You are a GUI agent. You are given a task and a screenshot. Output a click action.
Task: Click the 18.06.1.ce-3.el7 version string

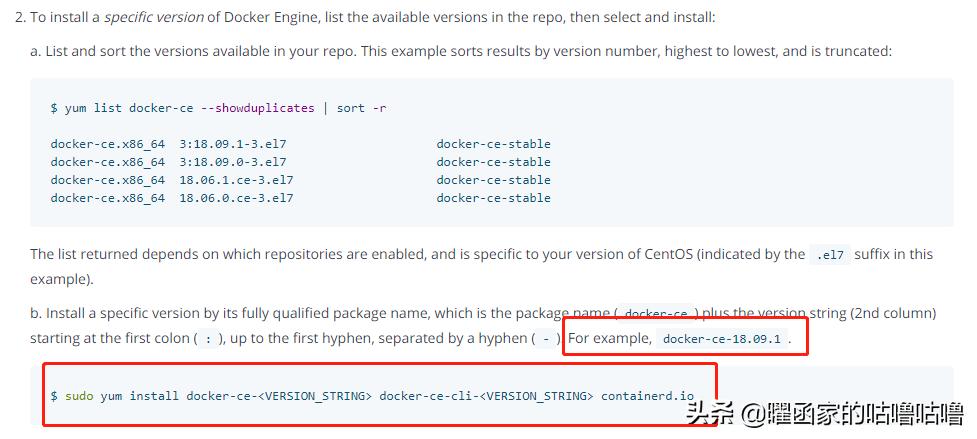click(x=236, y=180)
